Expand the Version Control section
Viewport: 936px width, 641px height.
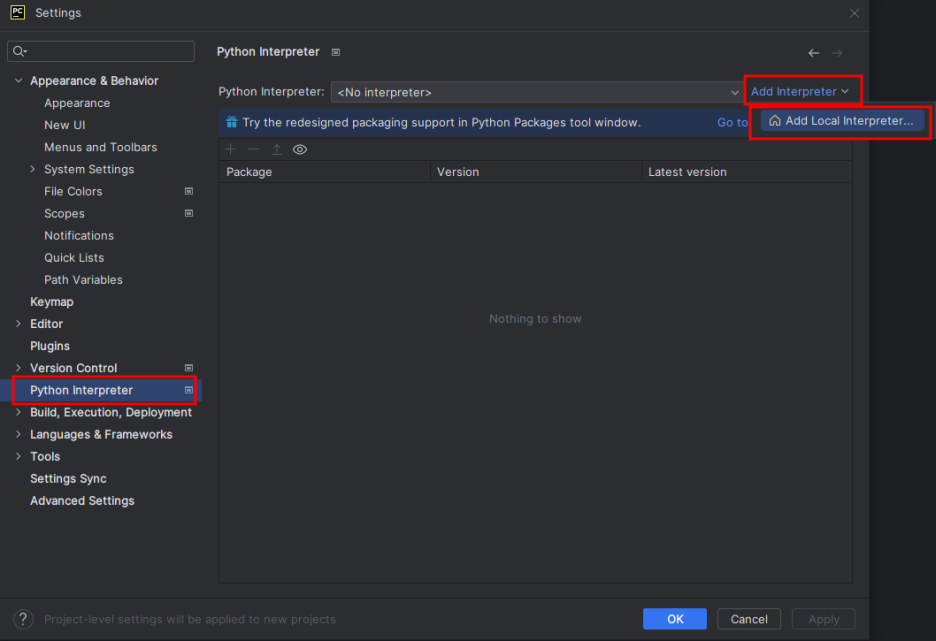19,368
